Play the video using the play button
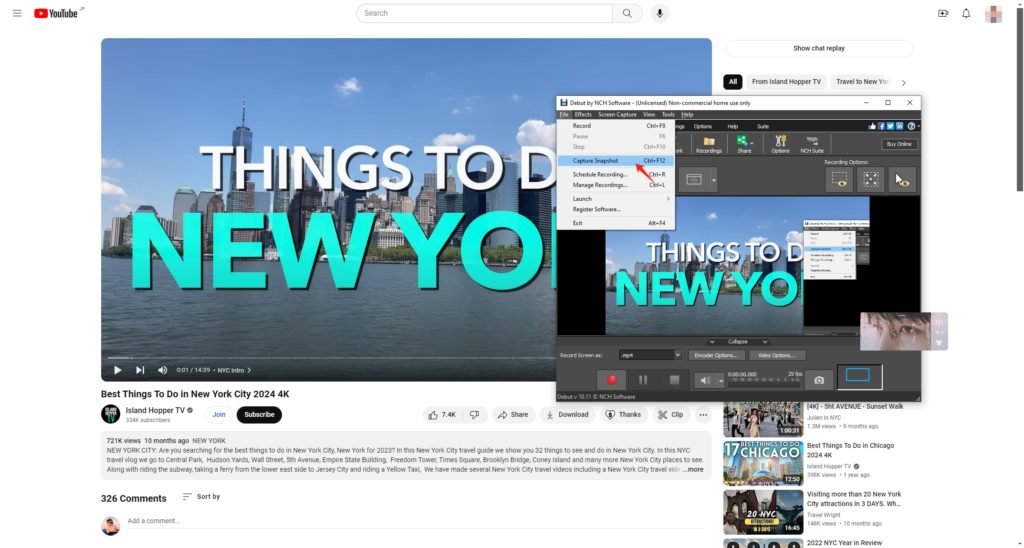The image size is (1024, 548). (118, 370)
